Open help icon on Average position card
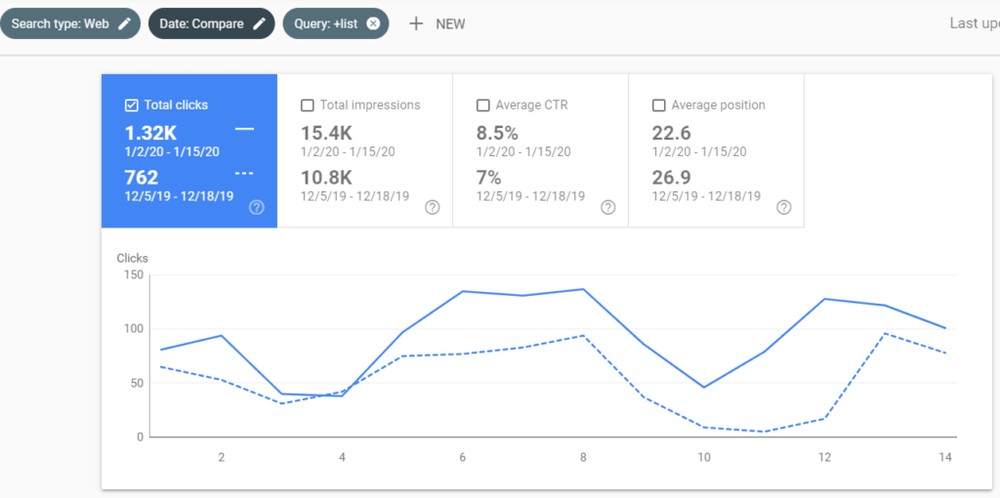This screenshot has width=1000, height=498. 784,207
